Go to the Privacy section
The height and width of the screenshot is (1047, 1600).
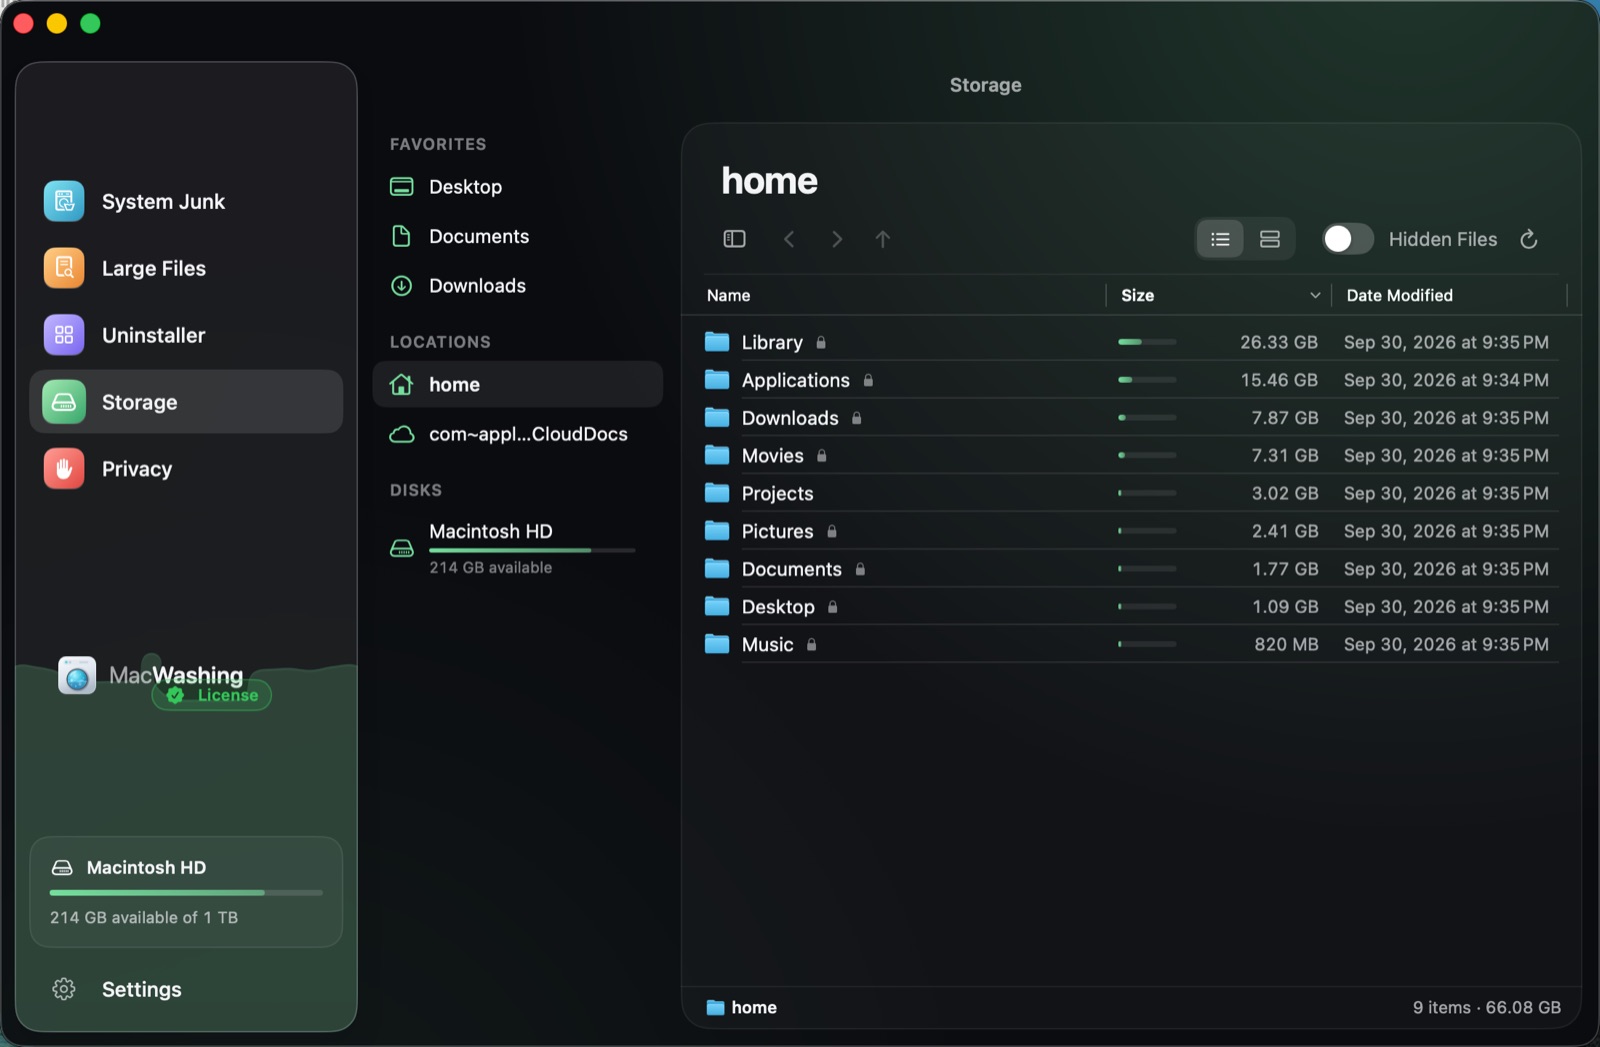coord(186,469)
